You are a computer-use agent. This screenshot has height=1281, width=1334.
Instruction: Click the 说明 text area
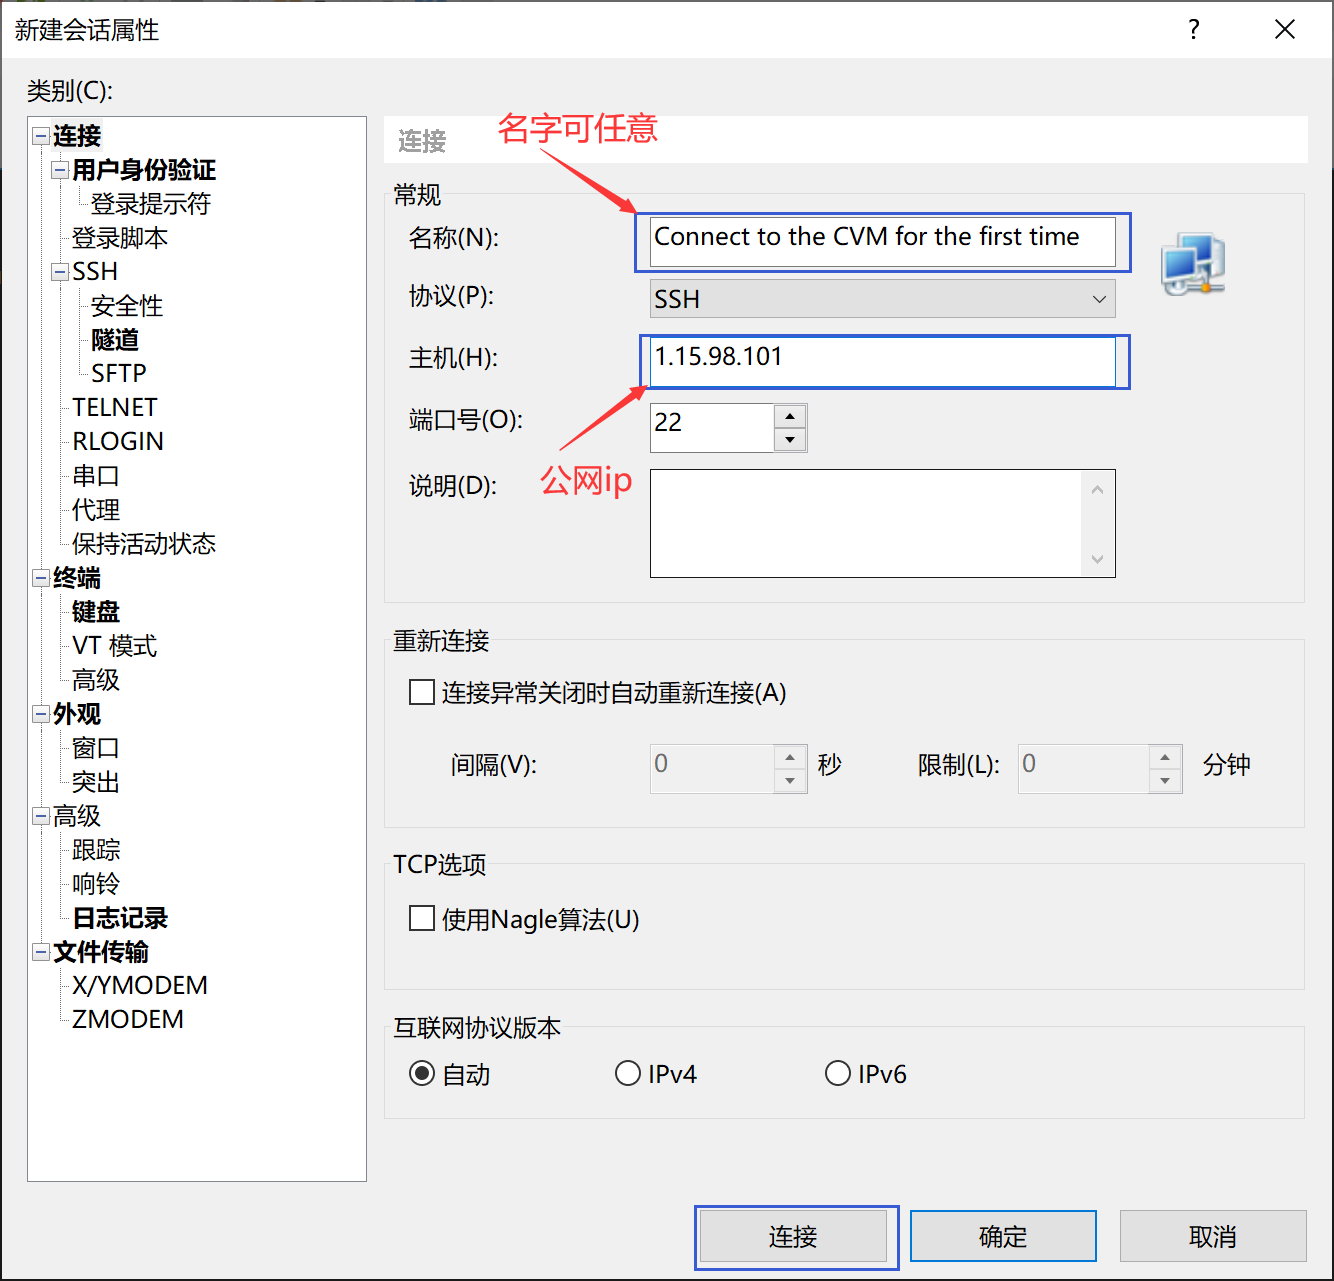[866, 523]
